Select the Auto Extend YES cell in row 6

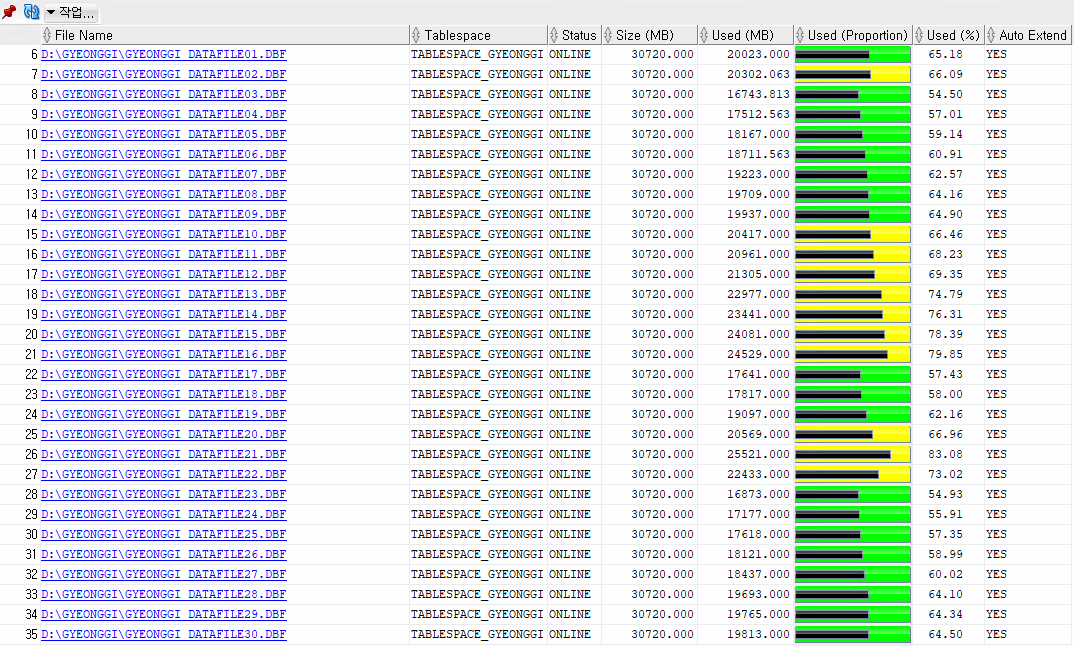tap(996, 54)
